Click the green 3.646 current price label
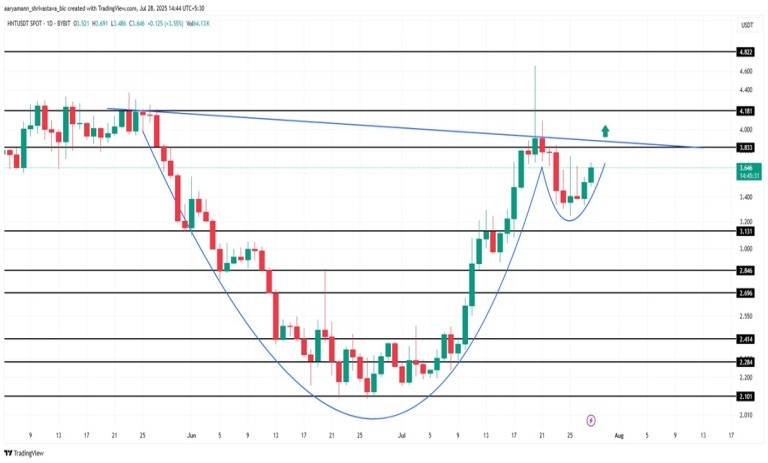The image size is (768, 463). (749, 171)
